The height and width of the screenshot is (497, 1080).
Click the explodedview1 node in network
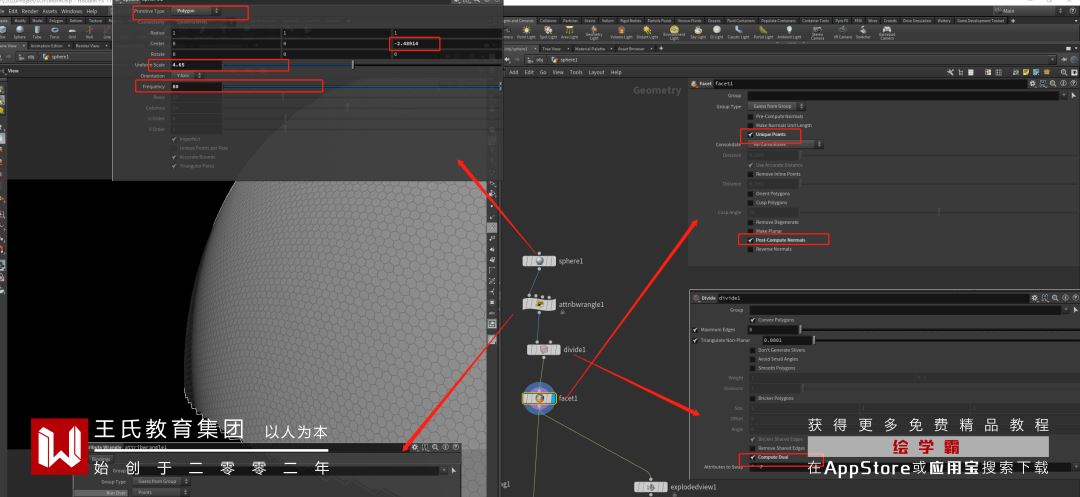point(651,487)
